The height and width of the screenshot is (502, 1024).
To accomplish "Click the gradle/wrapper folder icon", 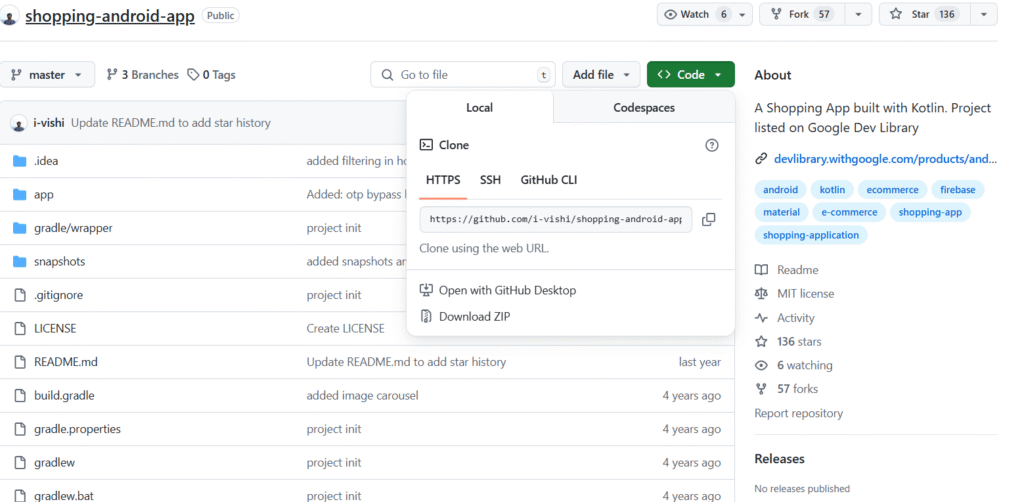I will point(20,228).
